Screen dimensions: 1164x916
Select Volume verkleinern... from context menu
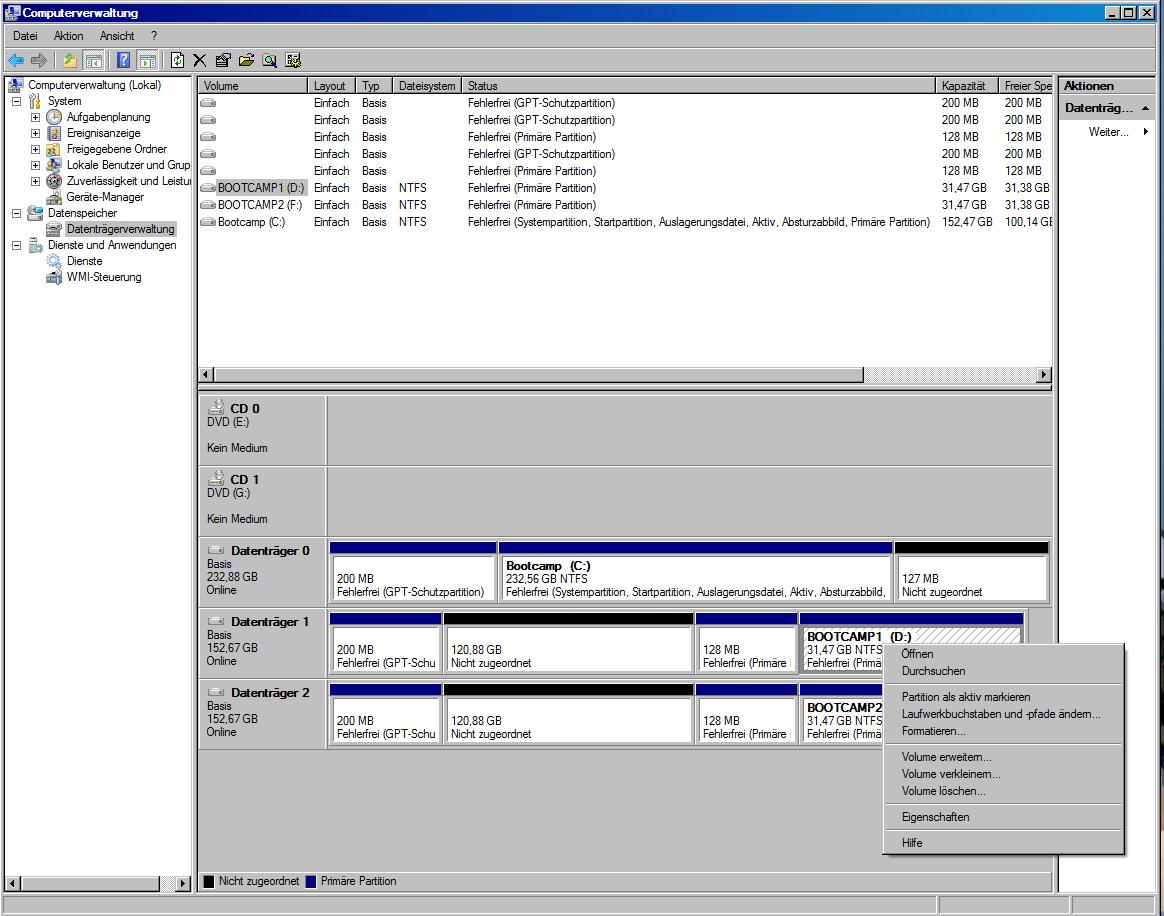[951, 774]
